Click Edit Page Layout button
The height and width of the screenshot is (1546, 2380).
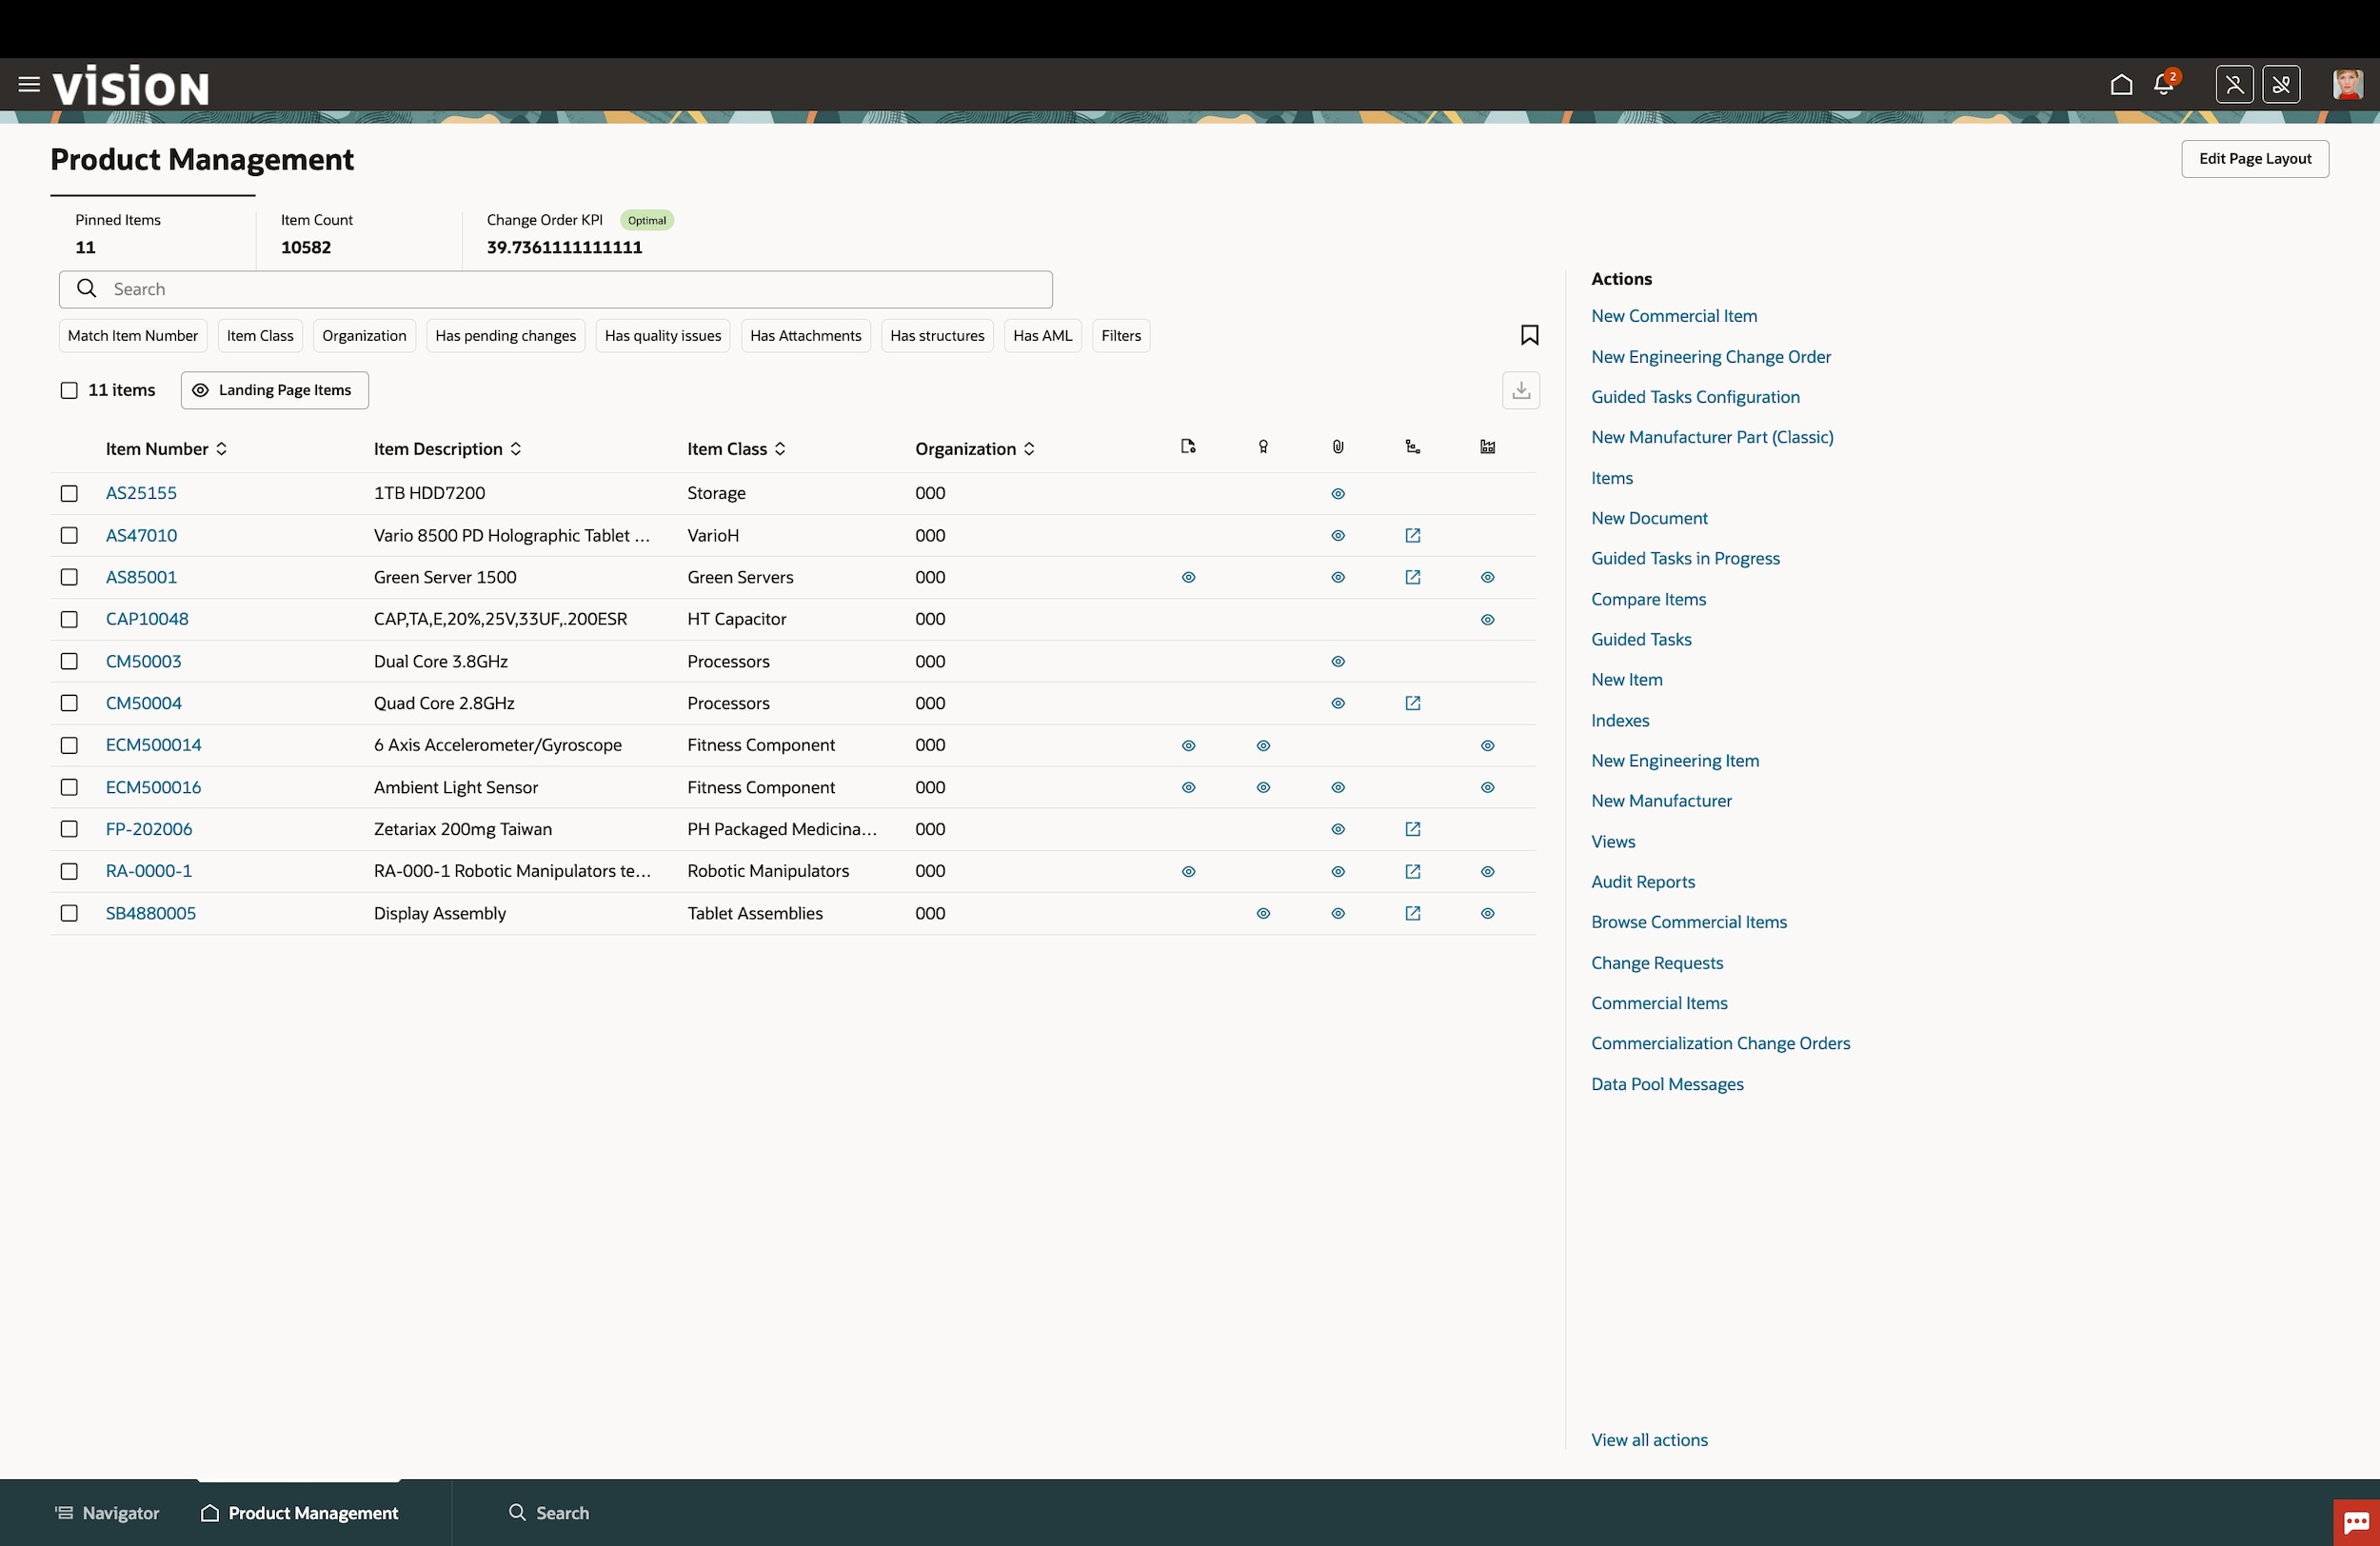2254,159
